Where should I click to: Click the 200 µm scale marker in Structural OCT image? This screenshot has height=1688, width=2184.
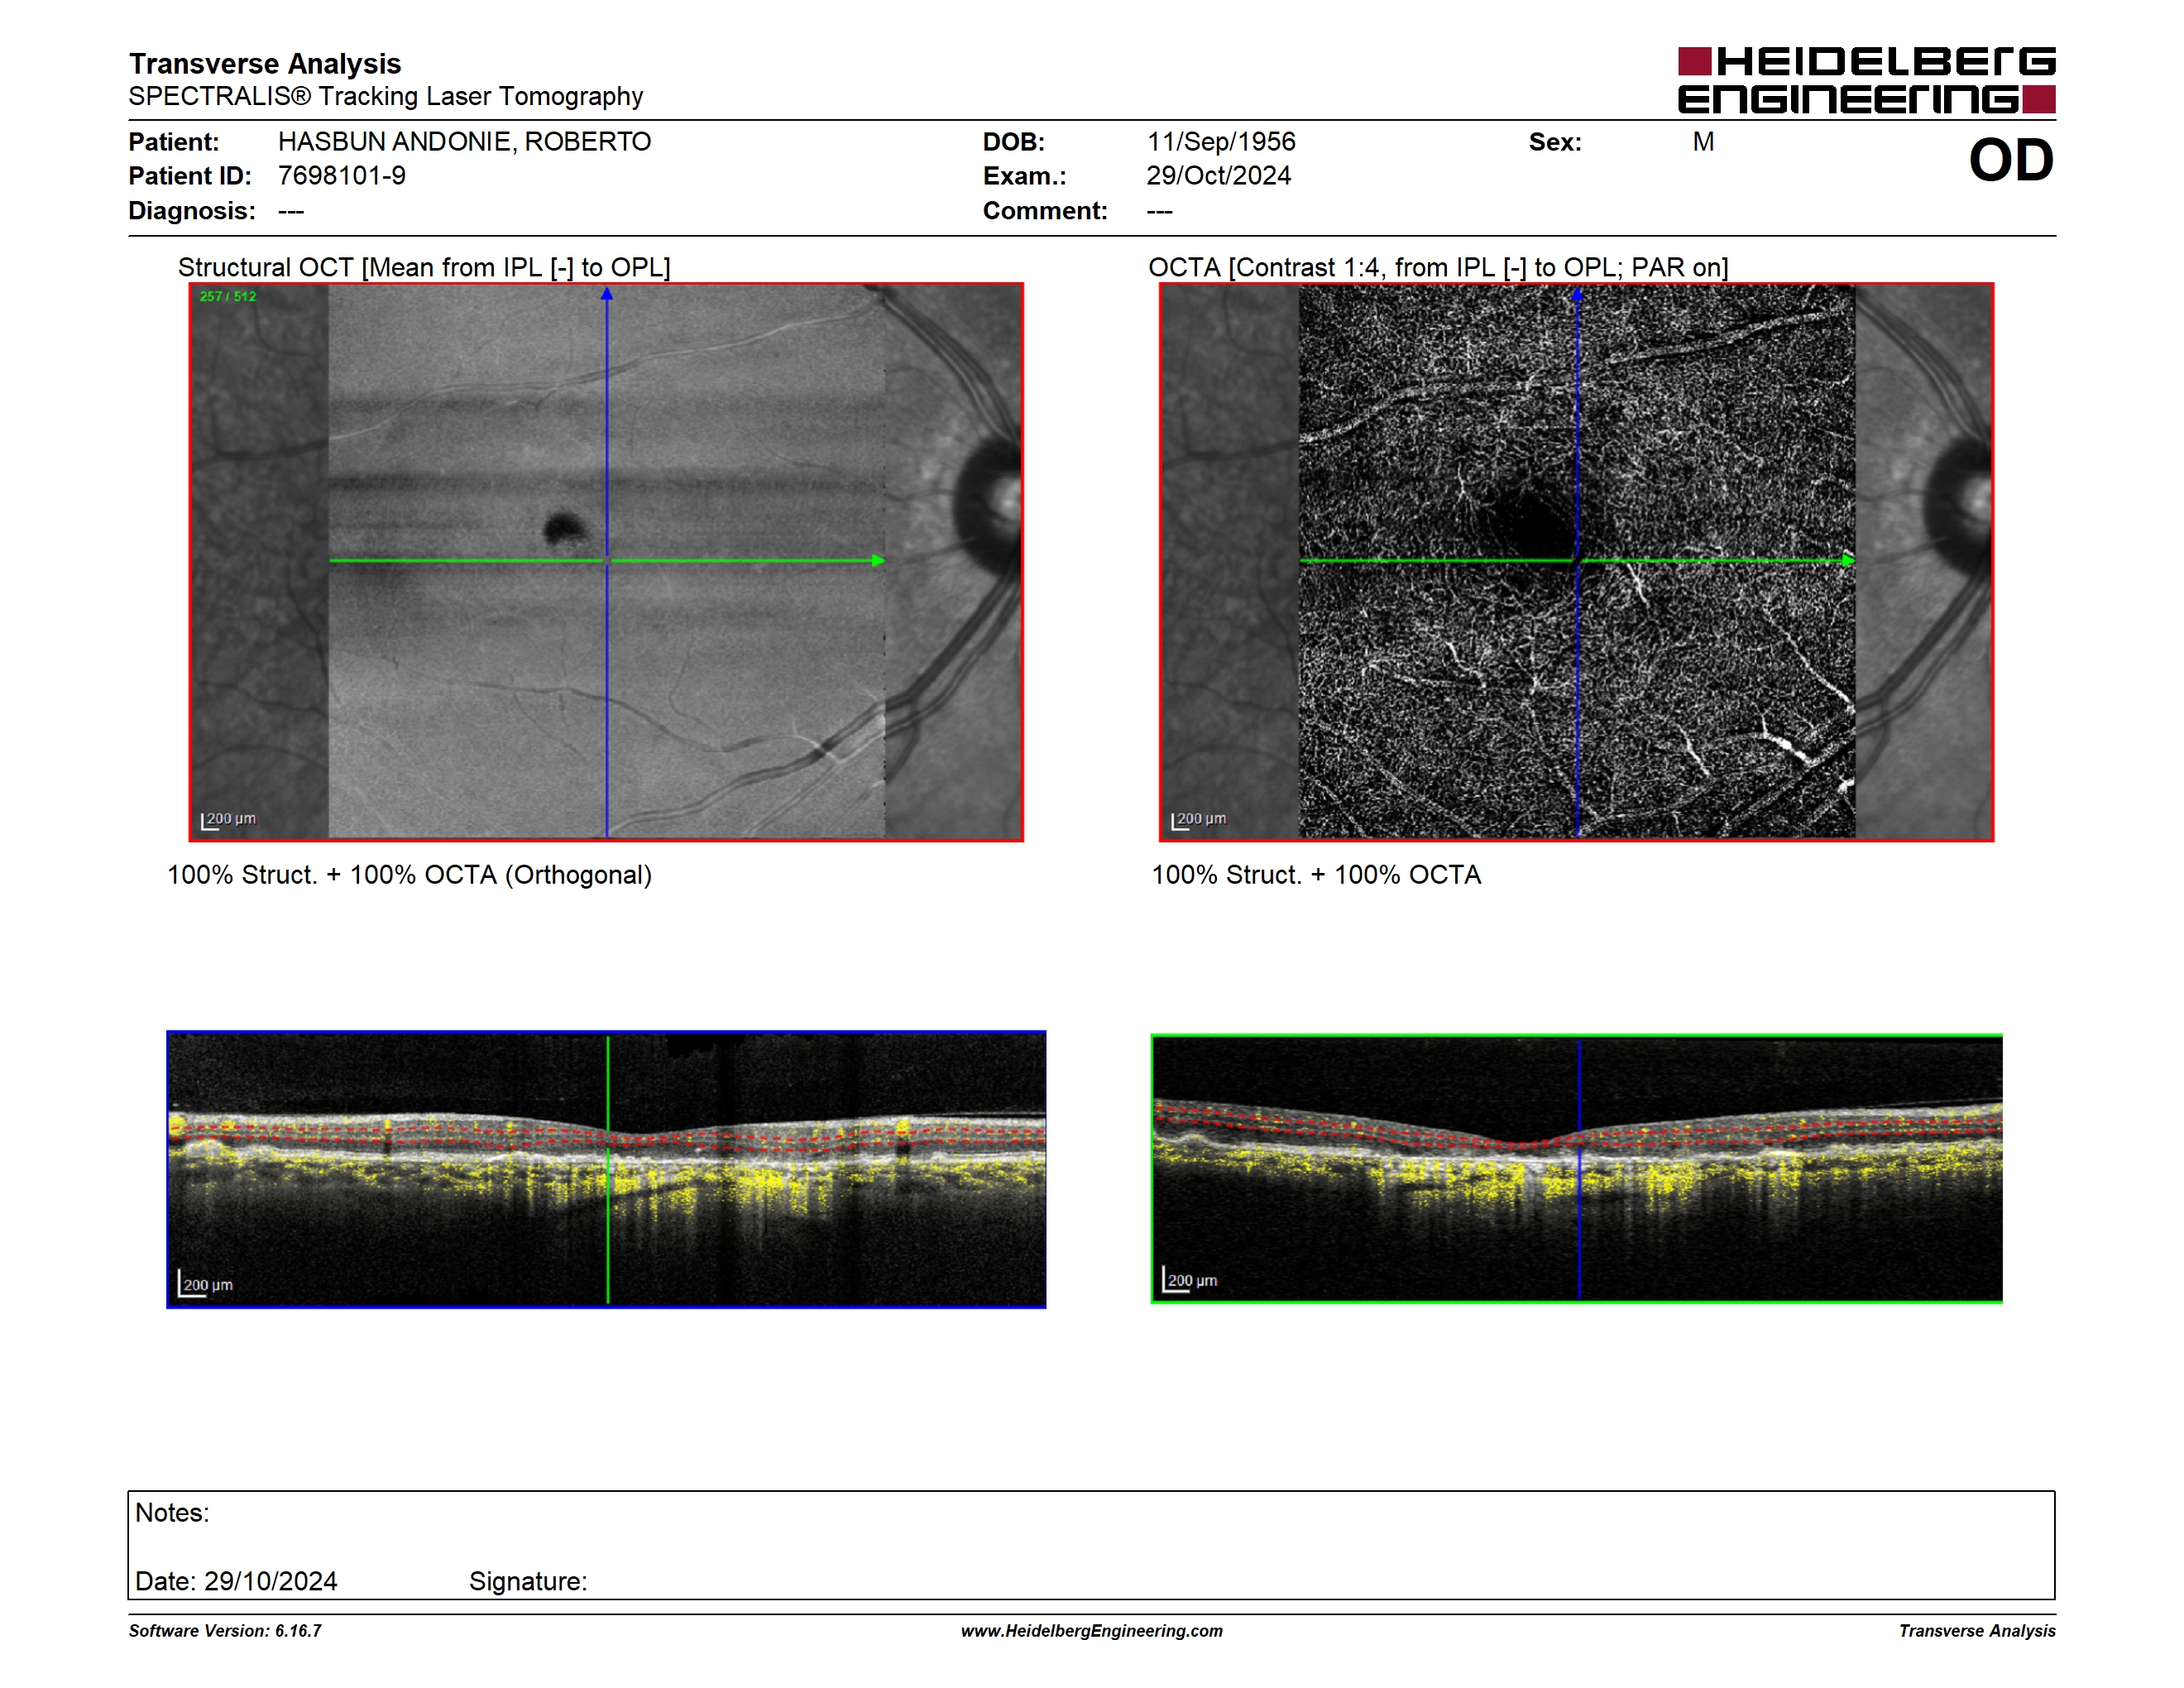click(x=229, y=820)
